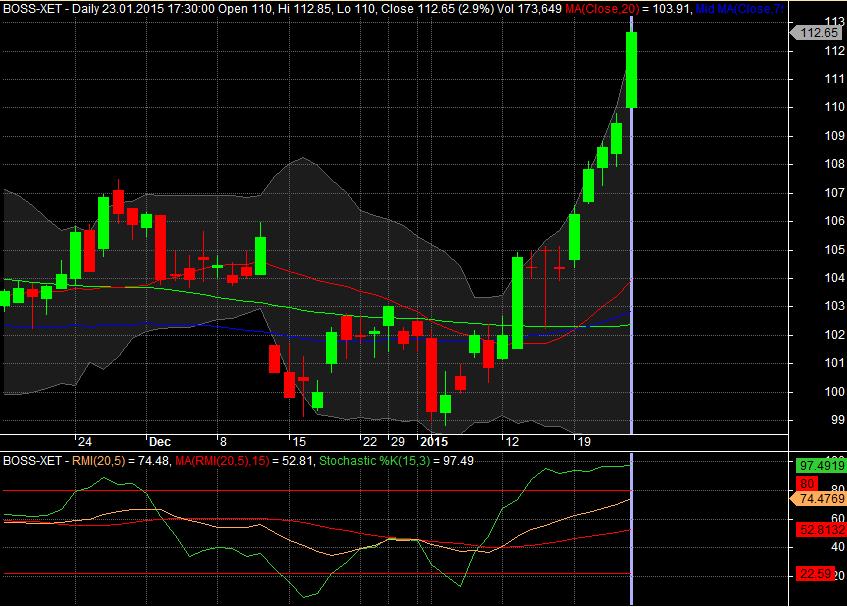Click the 102 price axis label
Image resolution: width=847 pixels, height=607 pixels.
[835, 335]
